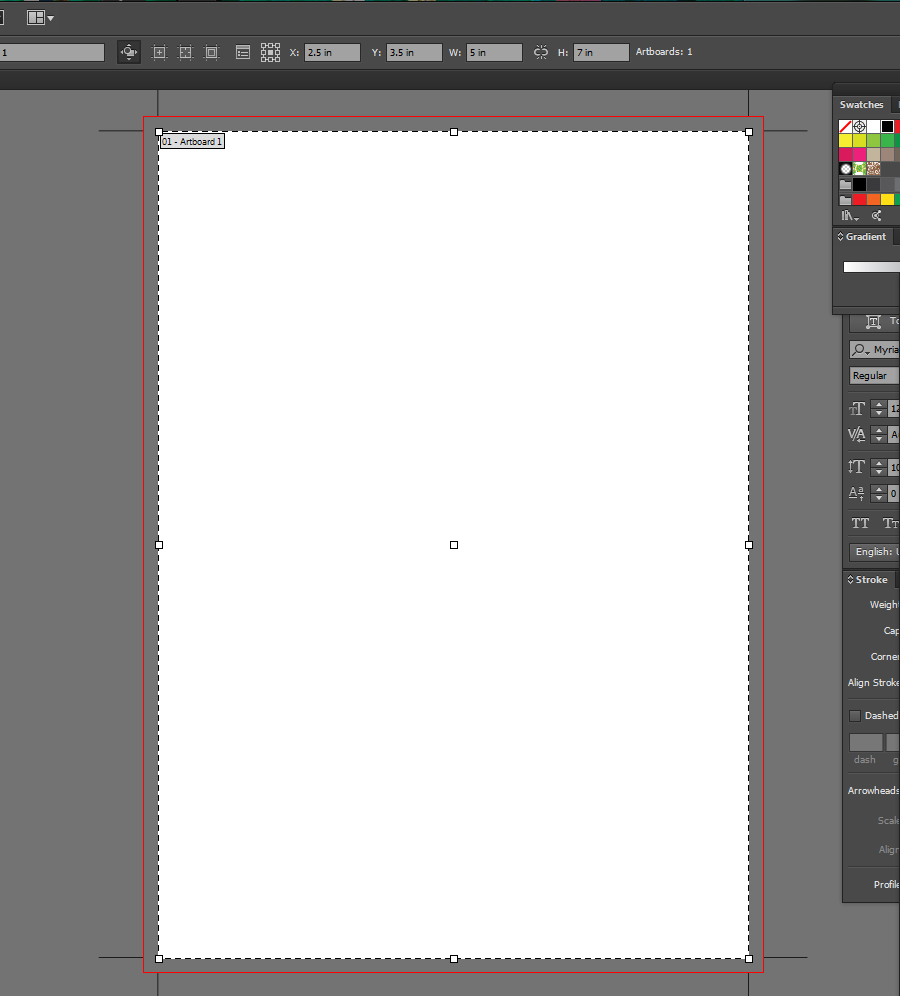900x996 pixels.
Task: Click the X position input field
Action: (332, 52)
